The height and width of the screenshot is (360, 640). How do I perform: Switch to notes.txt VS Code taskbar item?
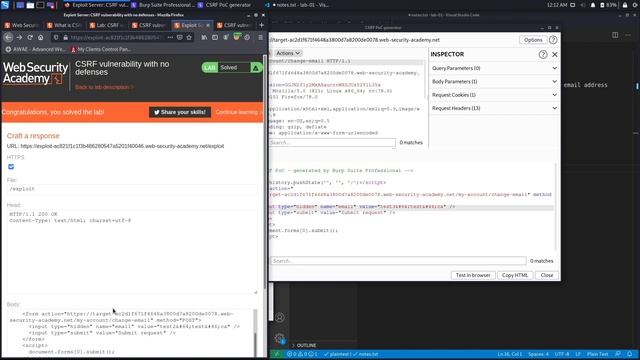pyautogui.click(x=297, y=5)
